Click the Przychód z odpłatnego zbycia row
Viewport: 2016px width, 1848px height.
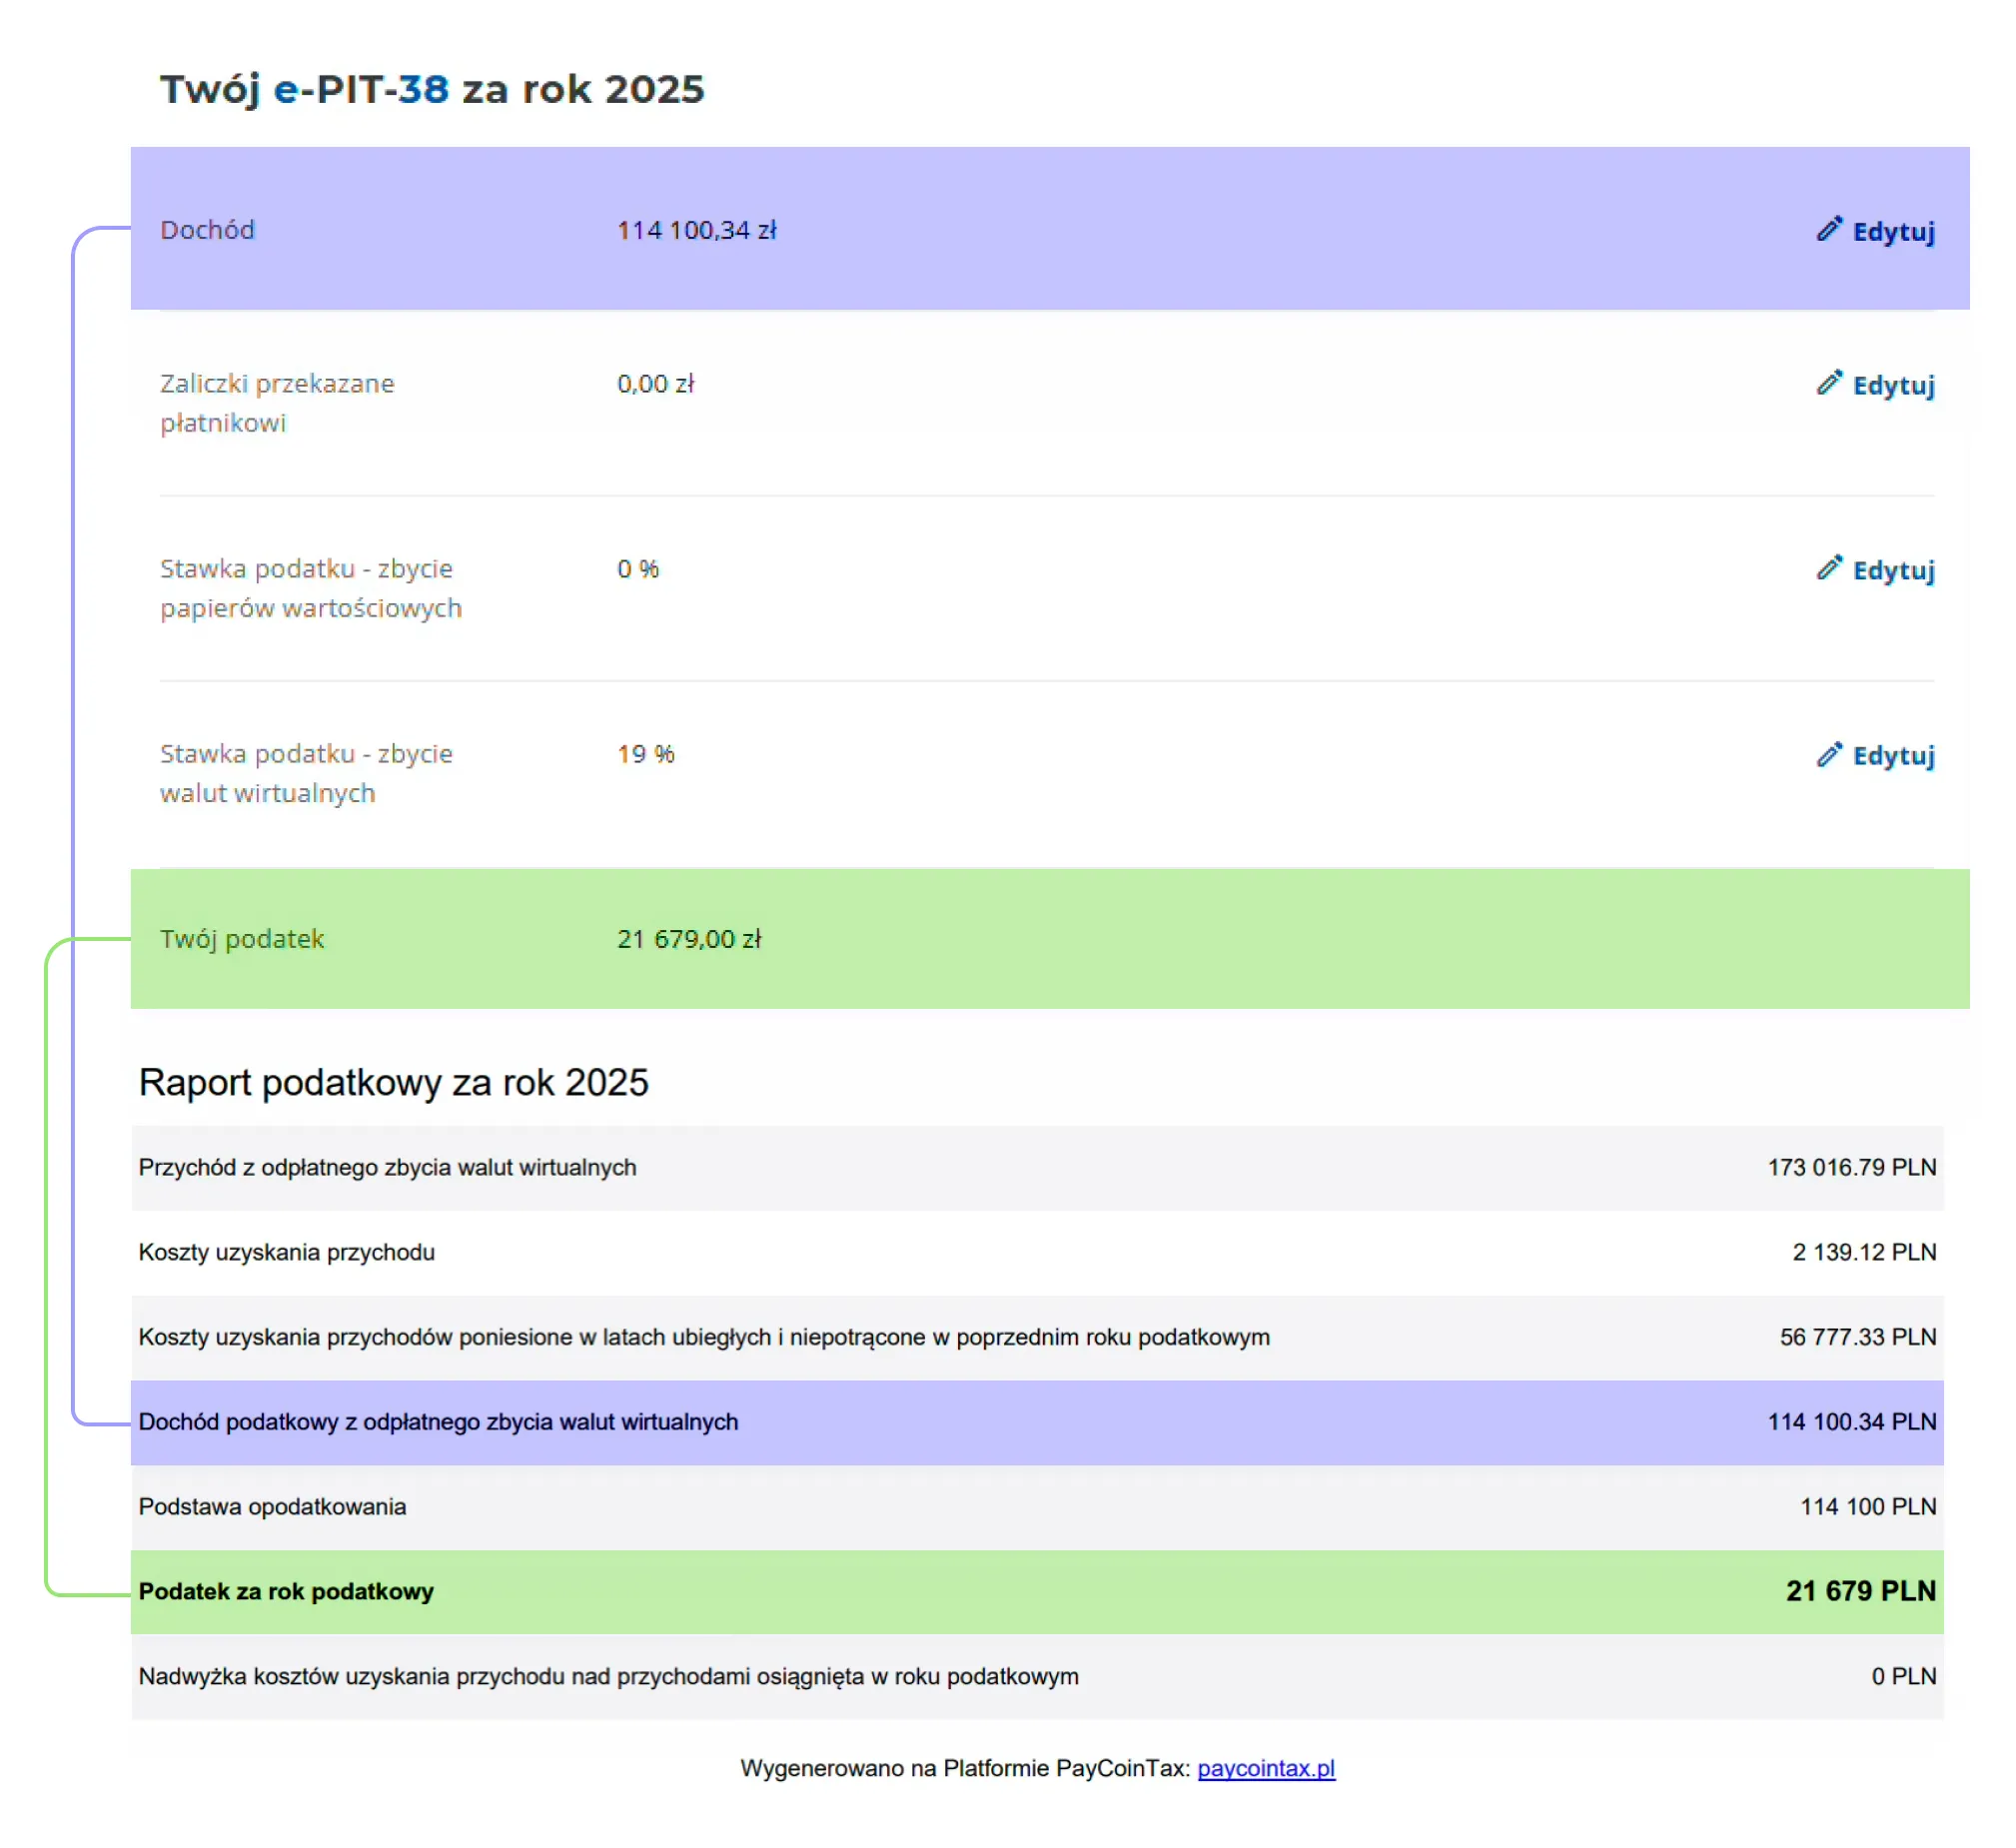click(x=1037, y=1167)
